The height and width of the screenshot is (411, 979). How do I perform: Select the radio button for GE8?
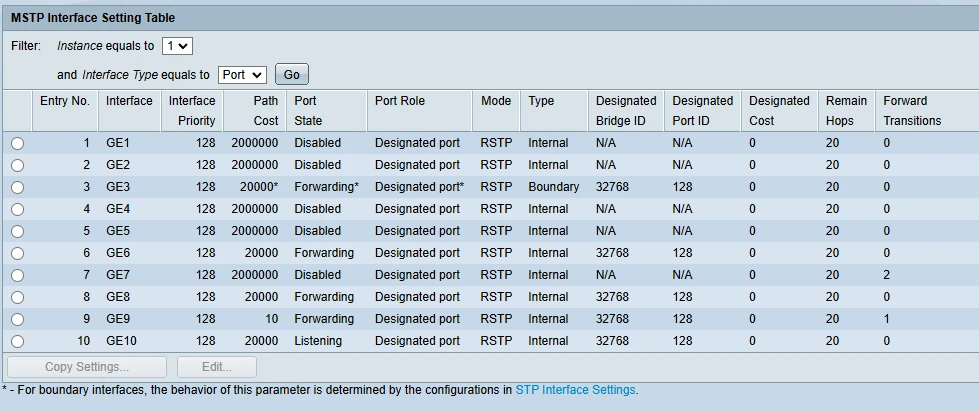coord(17,297)
